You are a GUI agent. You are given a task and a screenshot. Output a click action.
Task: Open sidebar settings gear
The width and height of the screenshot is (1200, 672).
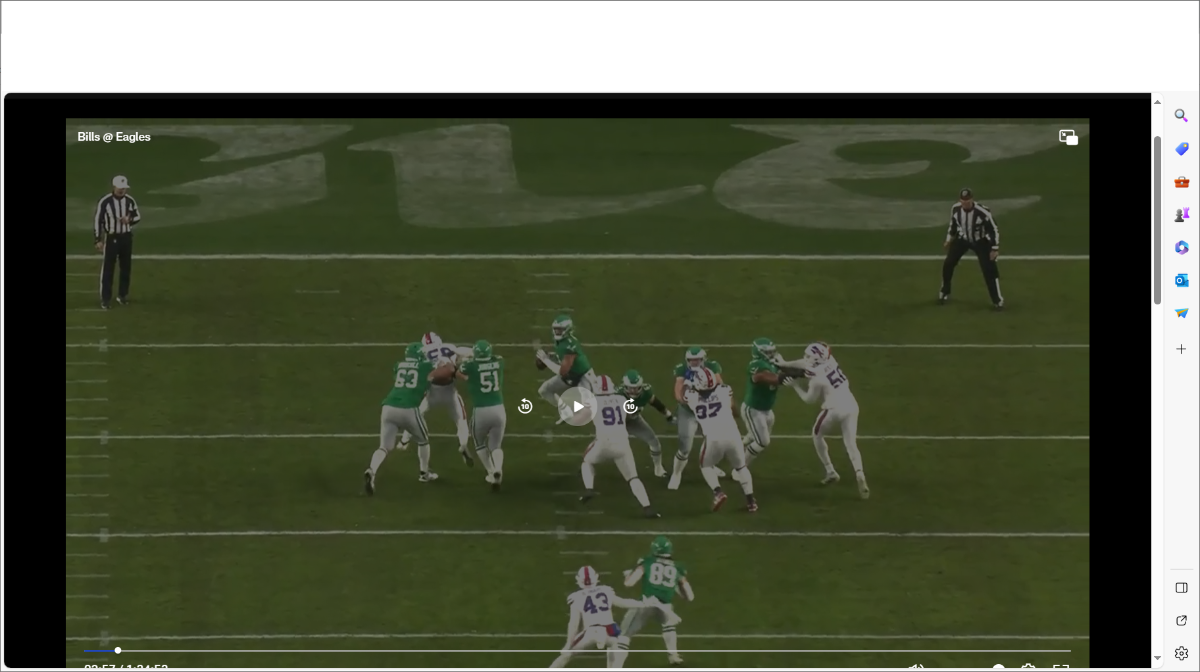click(1181, 653)
